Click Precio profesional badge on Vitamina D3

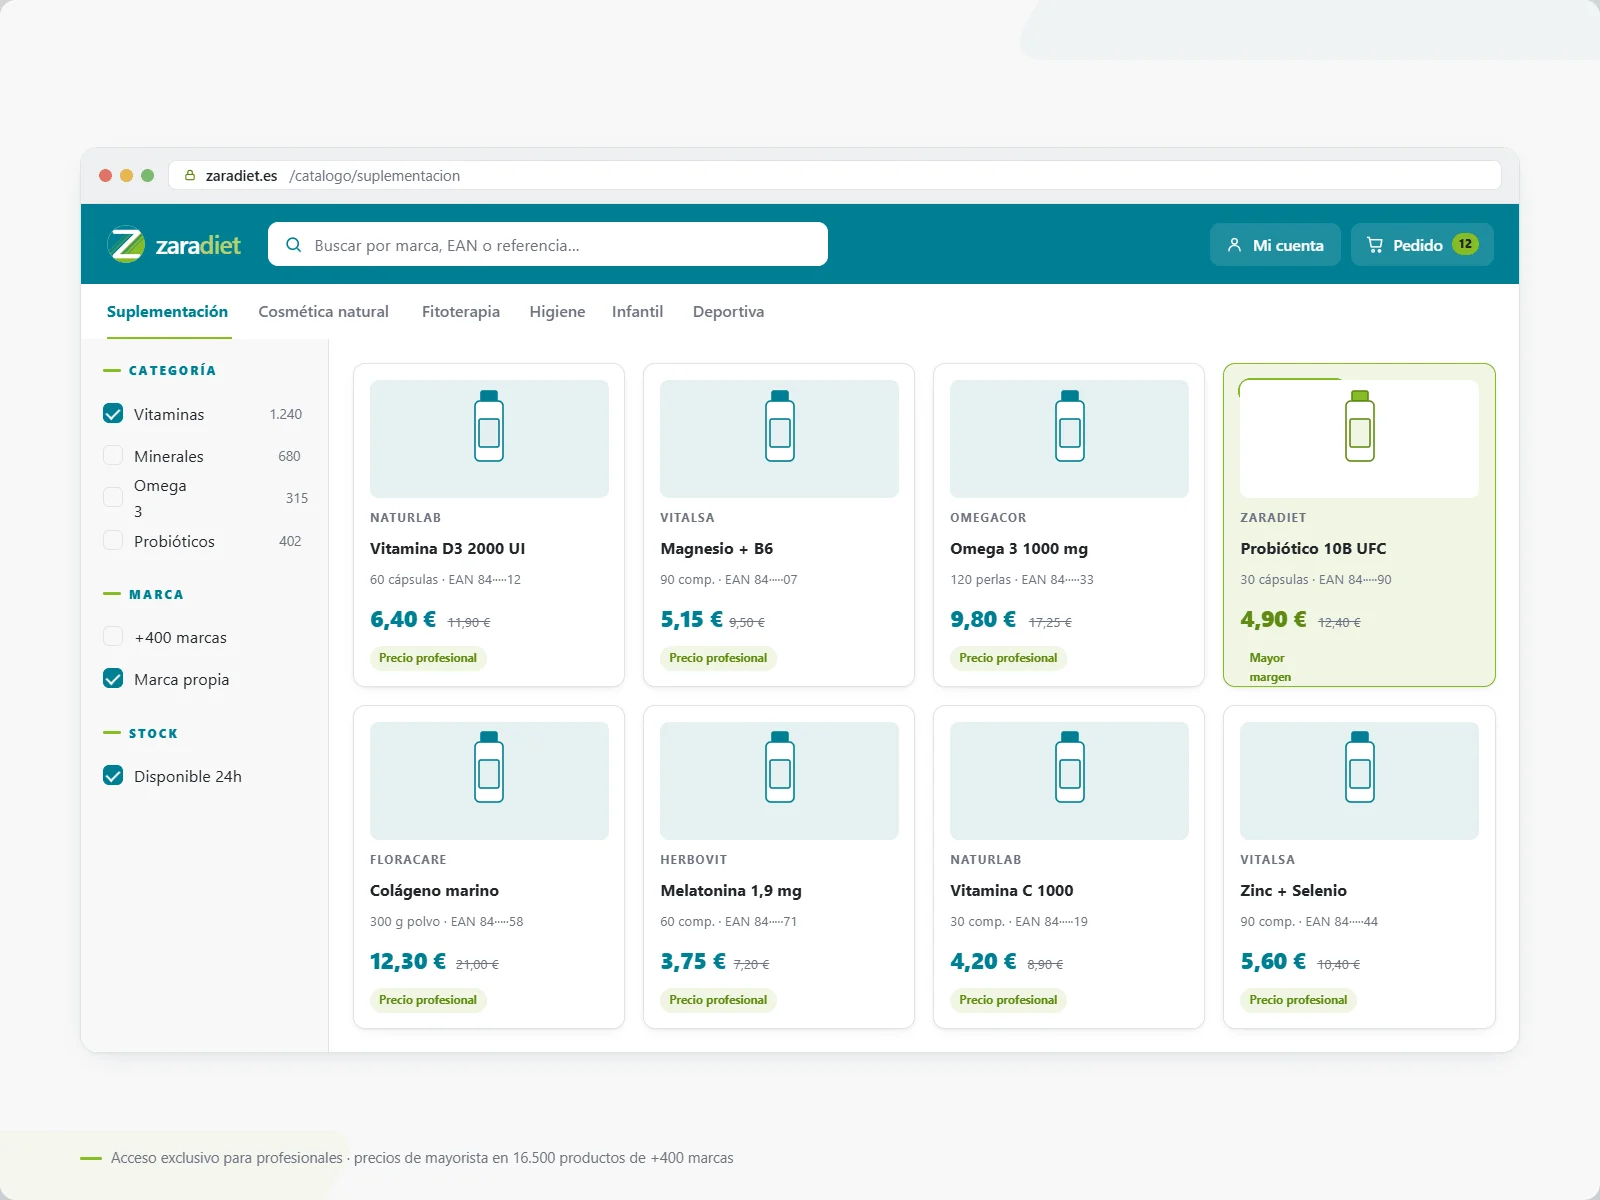pyautogui.click(x=428, y=658)
